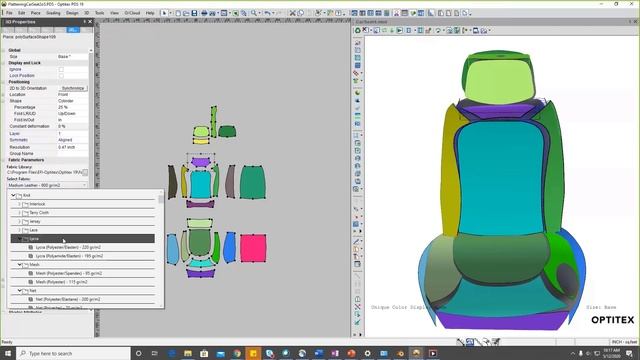The image size is (640, 360).
Task: Click the New document icon
Action: tap(178, 13)
